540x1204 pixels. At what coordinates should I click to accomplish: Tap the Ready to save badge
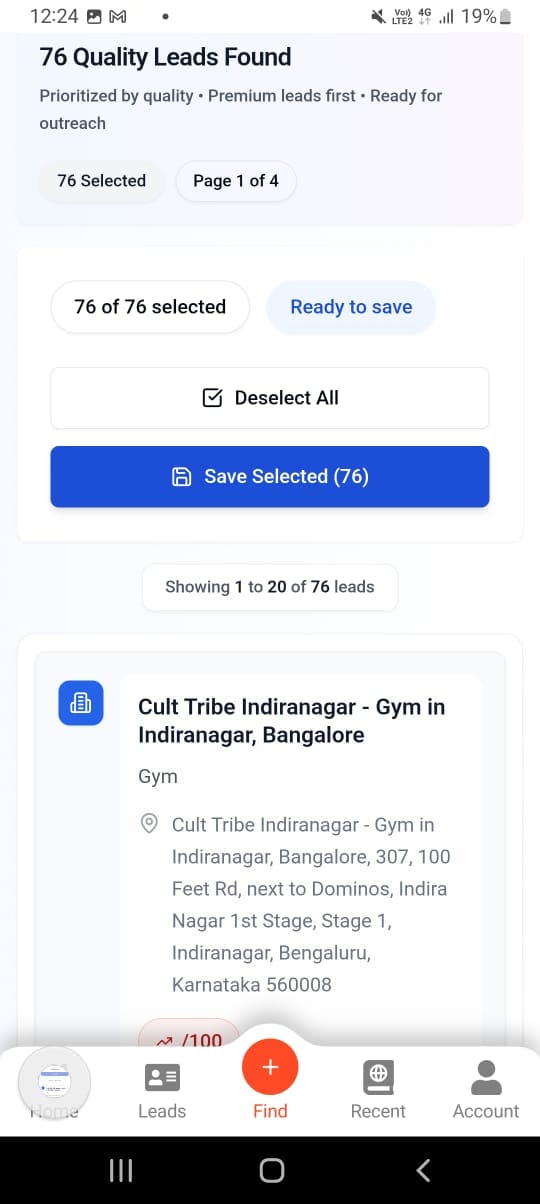coord(351,307)
